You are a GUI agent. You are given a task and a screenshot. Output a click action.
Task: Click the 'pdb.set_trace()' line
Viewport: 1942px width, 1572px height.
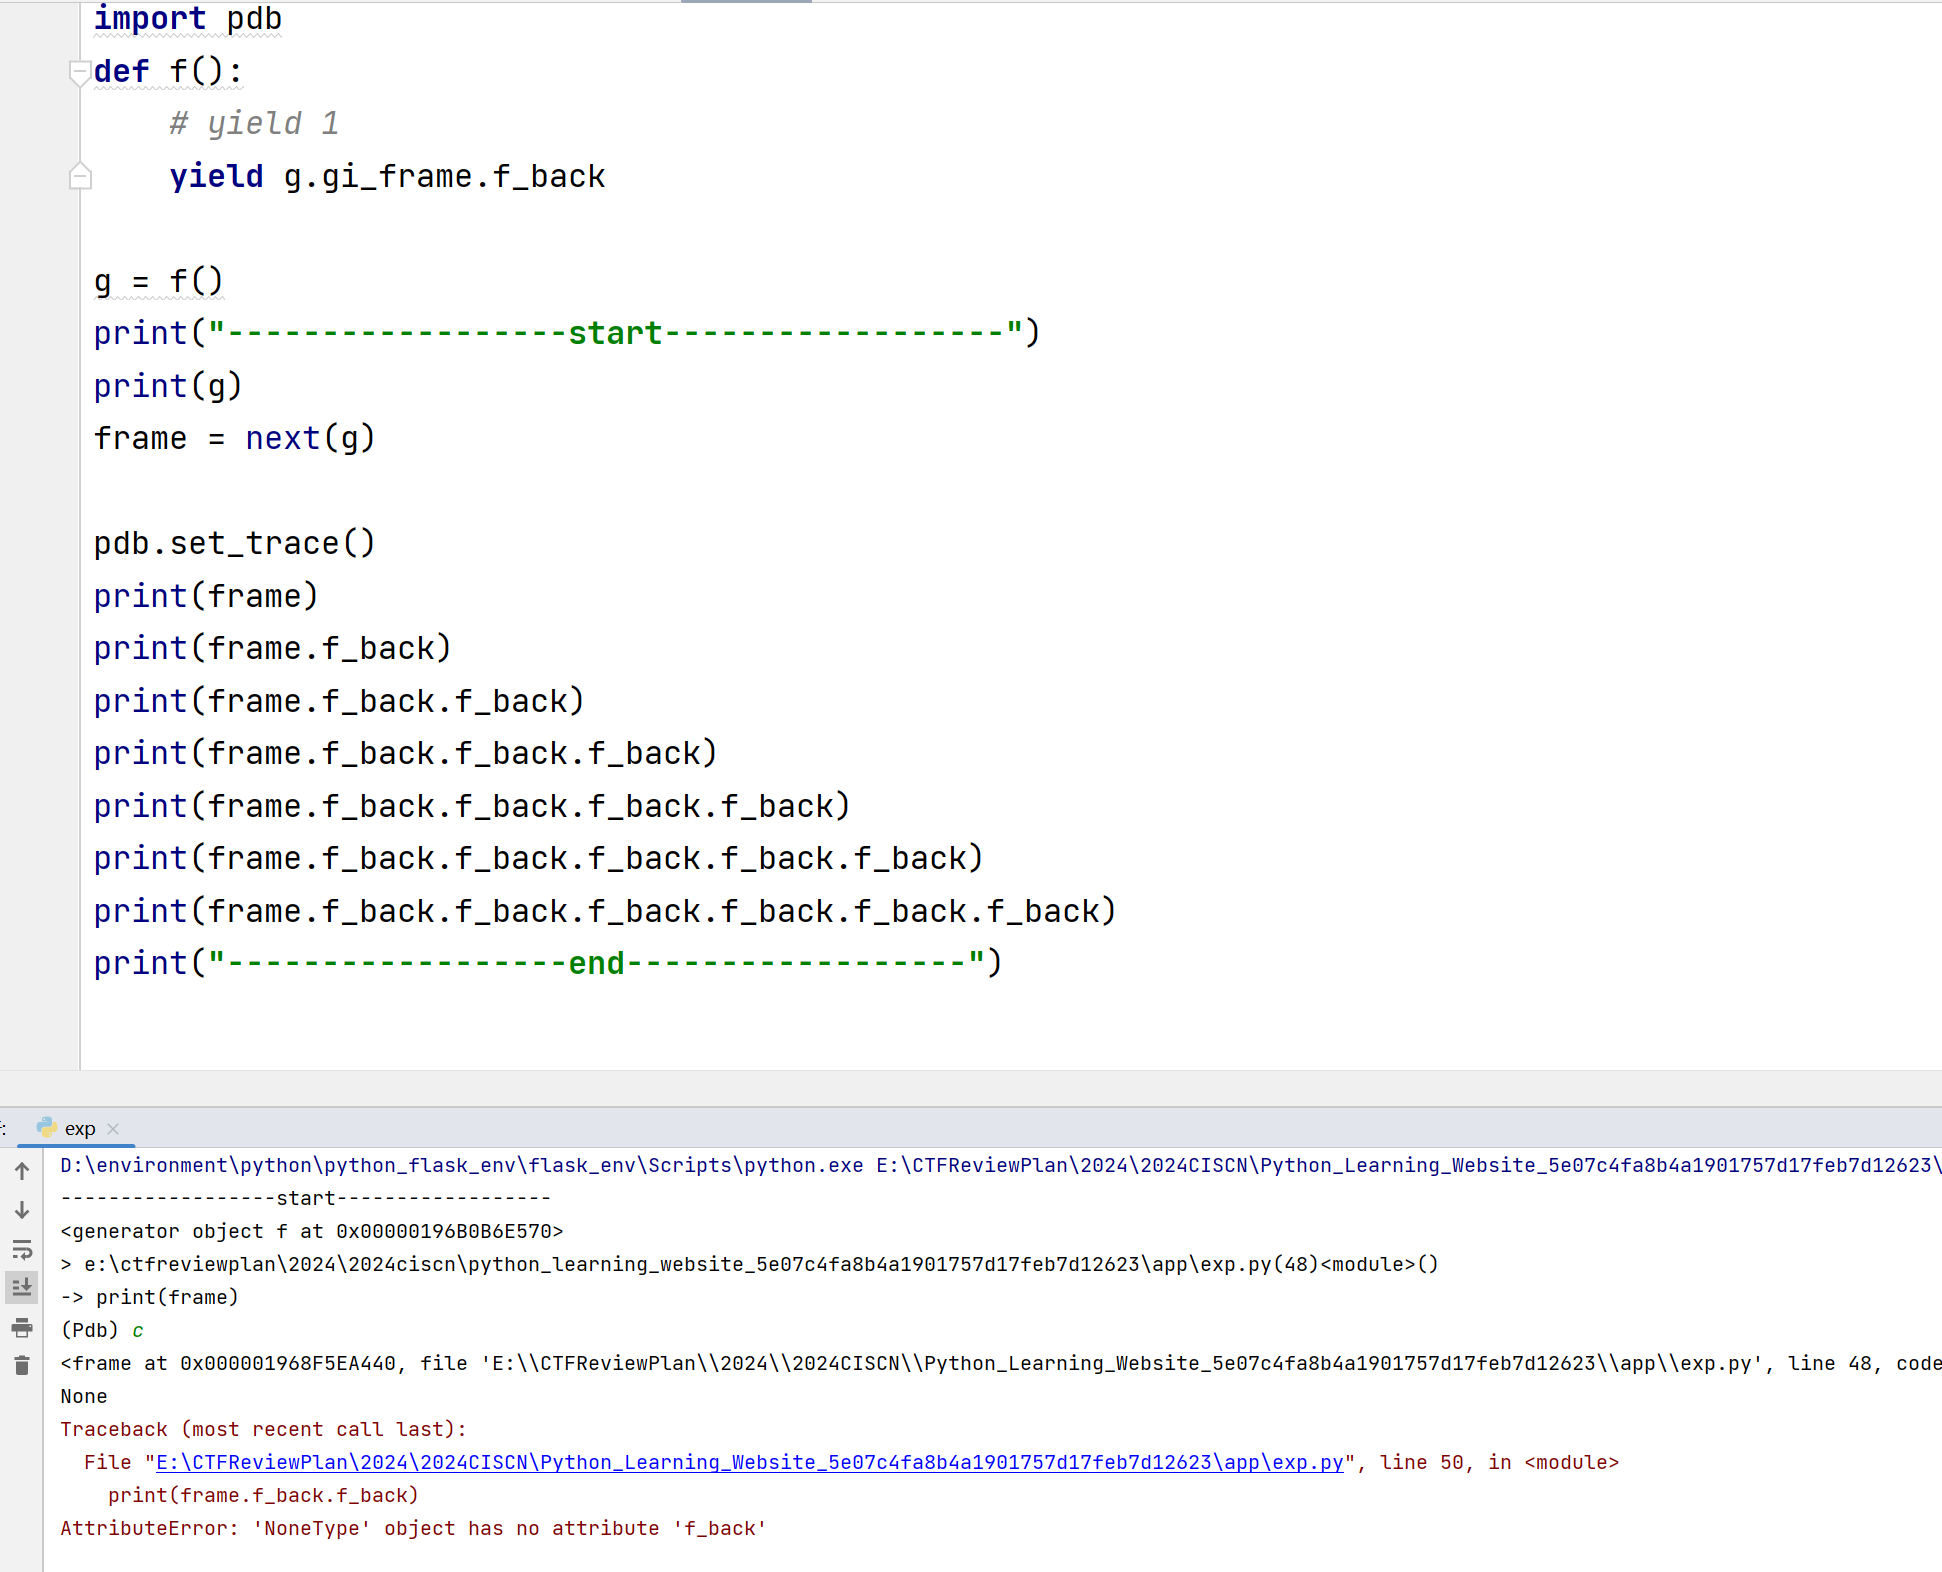pos(234,543)
